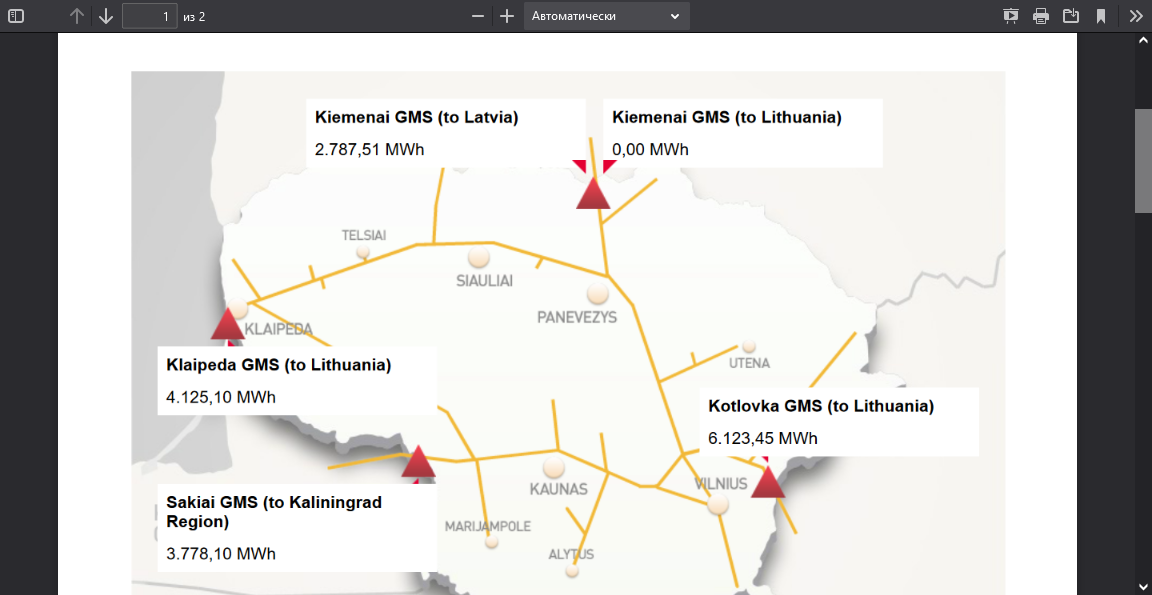Go to the previous page
This screenshot has width=1152, height=595.
tap(77, 16)
